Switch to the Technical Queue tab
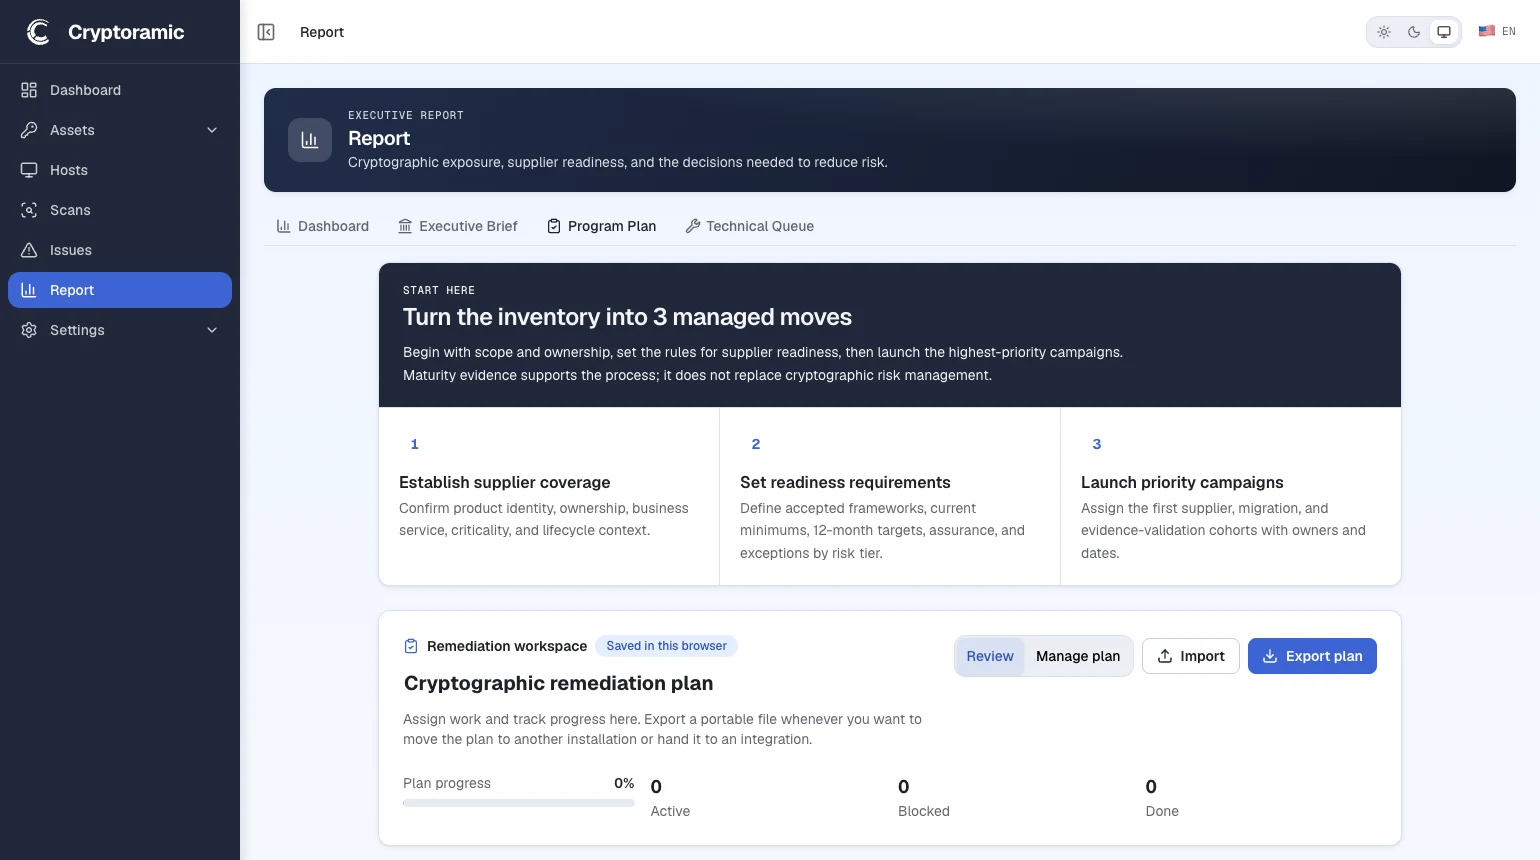 point(749,226)
